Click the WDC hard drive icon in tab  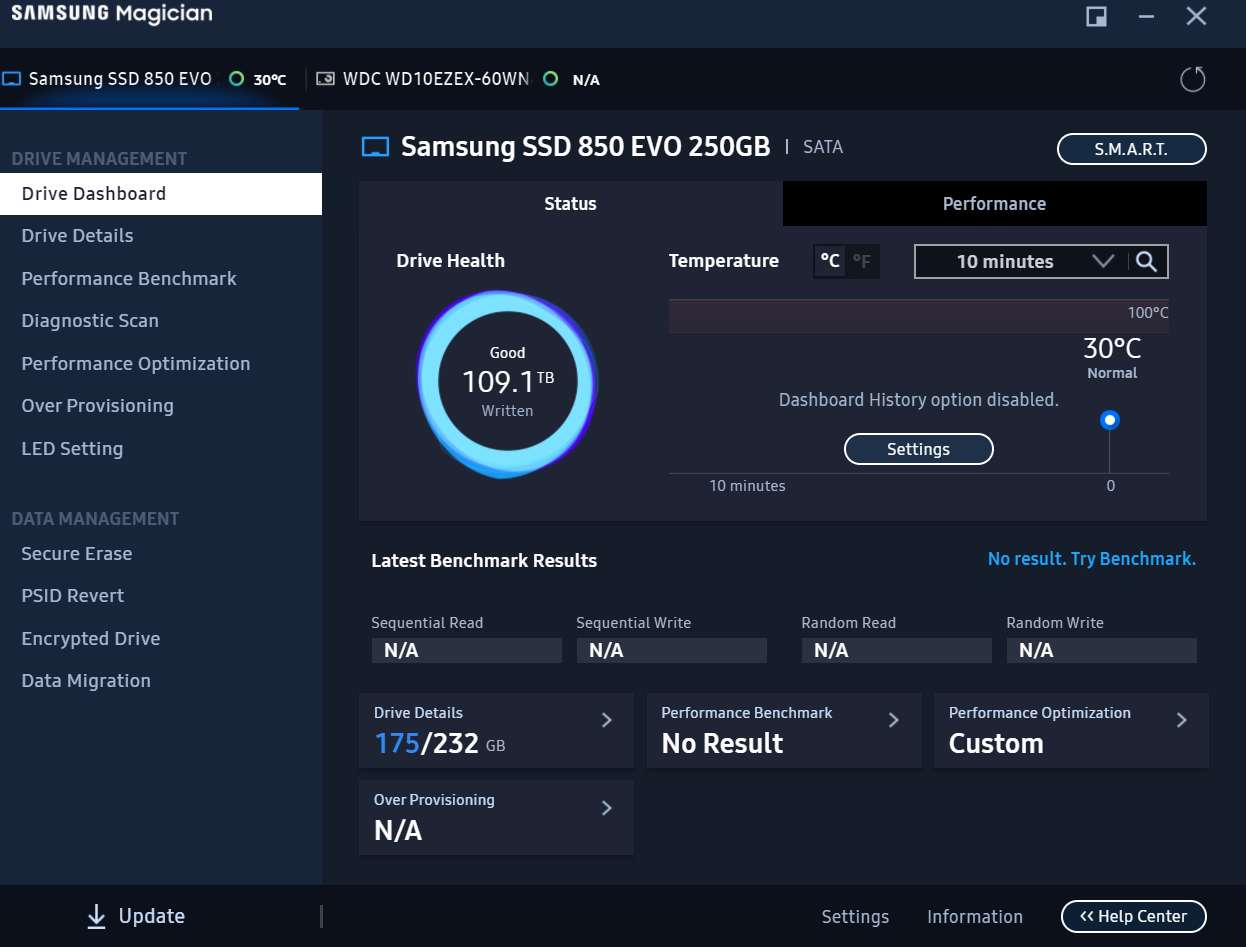pos(325,79)
